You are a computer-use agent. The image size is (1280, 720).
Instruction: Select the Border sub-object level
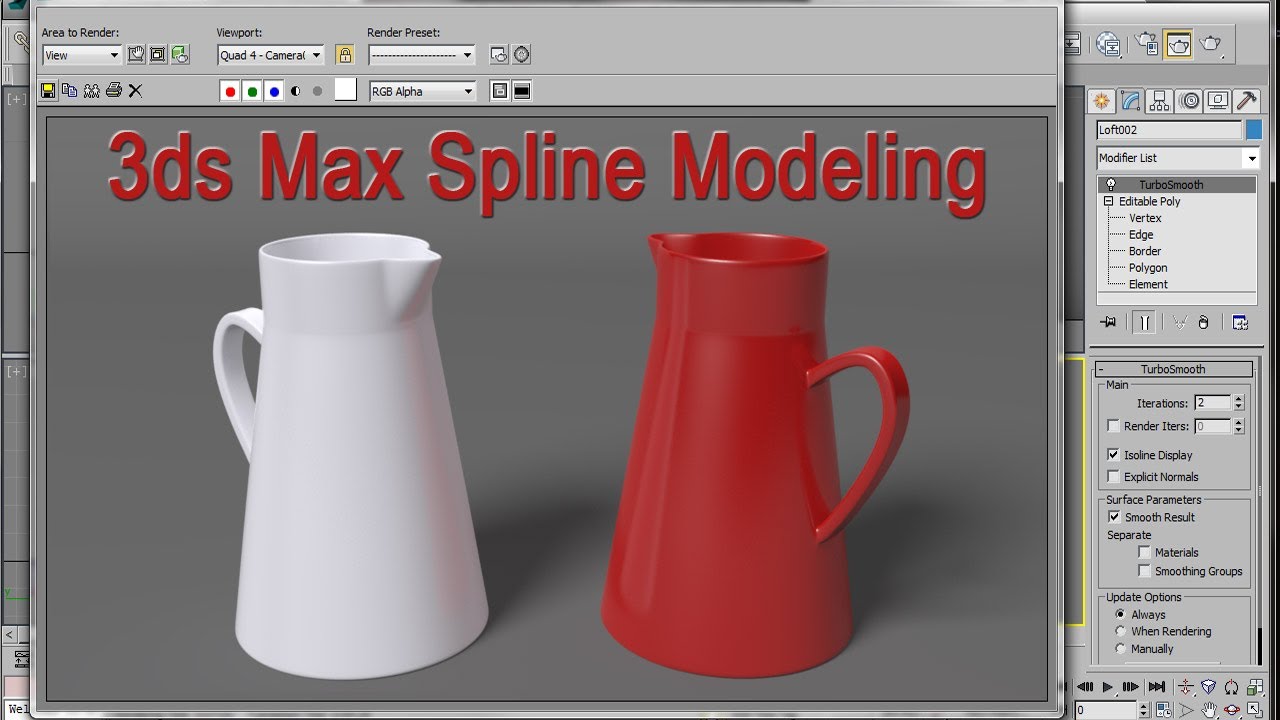1145,251
